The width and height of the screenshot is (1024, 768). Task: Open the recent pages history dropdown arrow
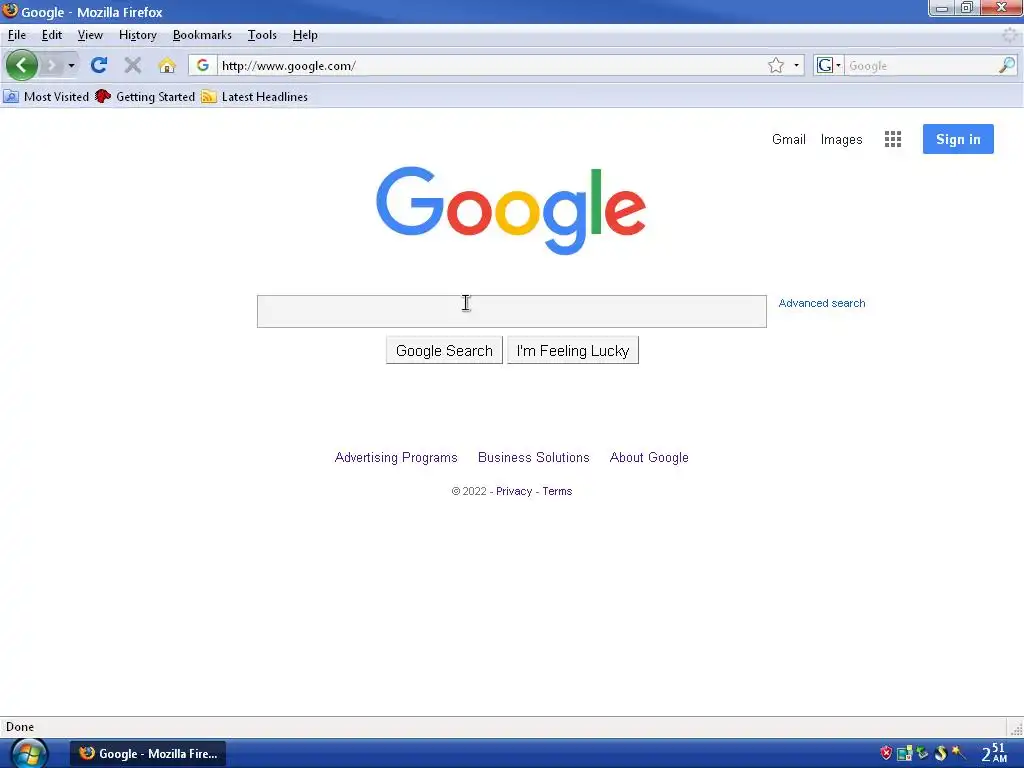[x=71, y=65]
